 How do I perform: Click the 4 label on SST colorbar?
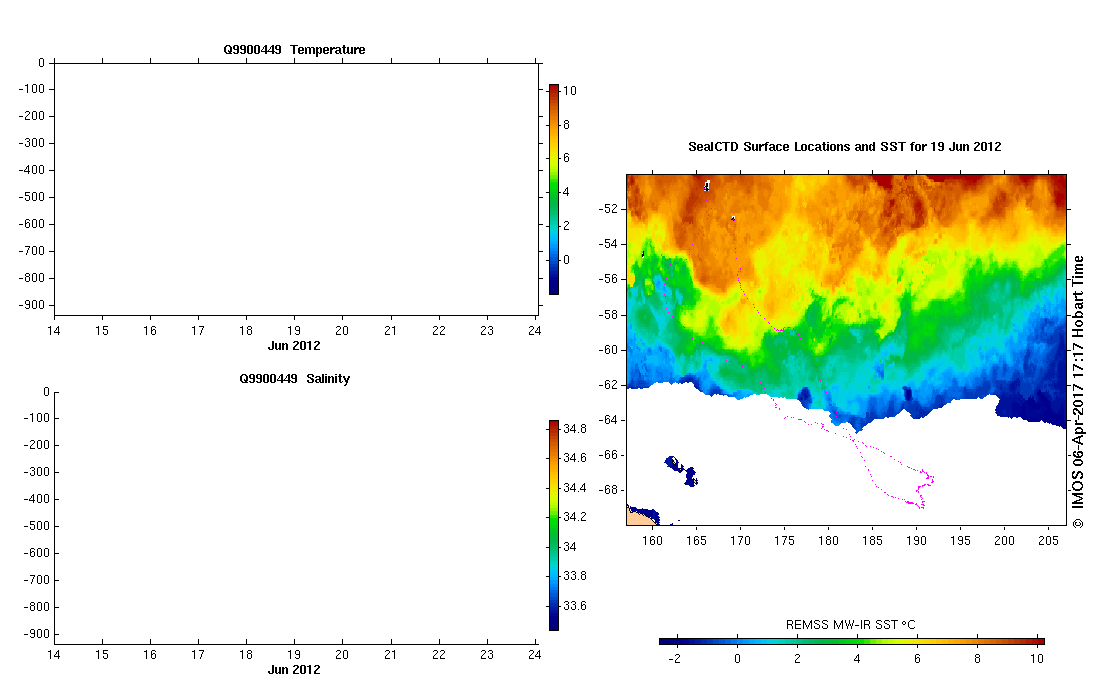tap(856, 659)
